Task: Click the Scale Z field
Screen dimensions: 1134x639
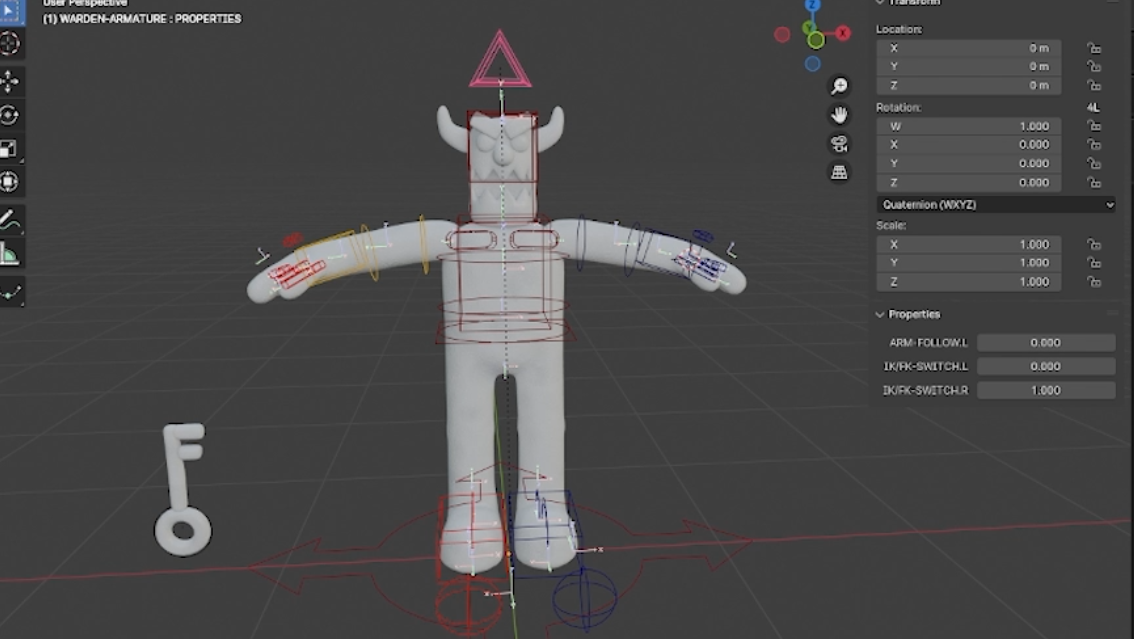Action: pyautogui.click(x=968, y=282)
